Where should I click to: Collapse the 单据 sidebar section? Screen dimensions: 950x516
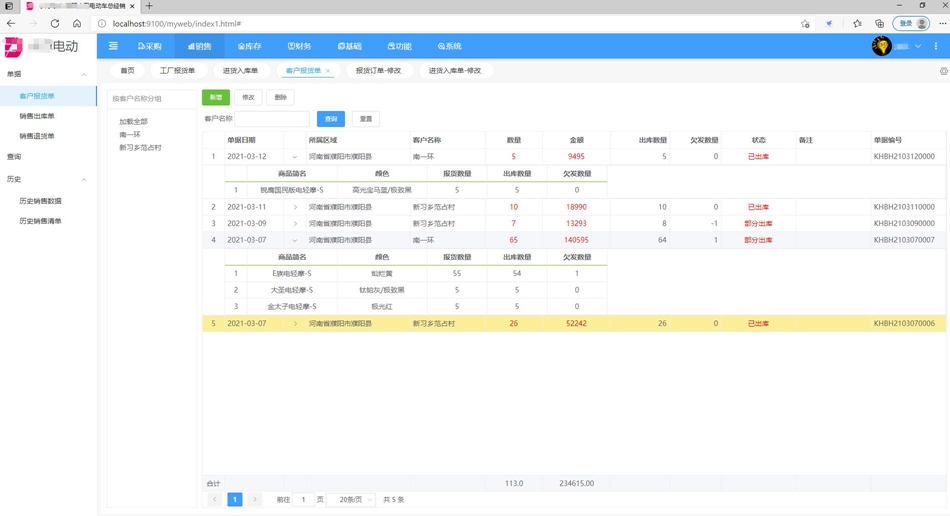pyautogui.click(x=84, y=74)
